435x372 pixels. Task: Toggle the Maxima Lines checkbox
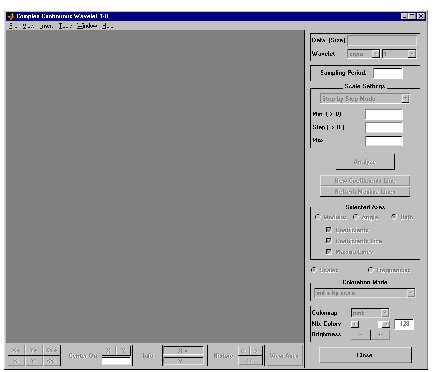tap(329, 252)
